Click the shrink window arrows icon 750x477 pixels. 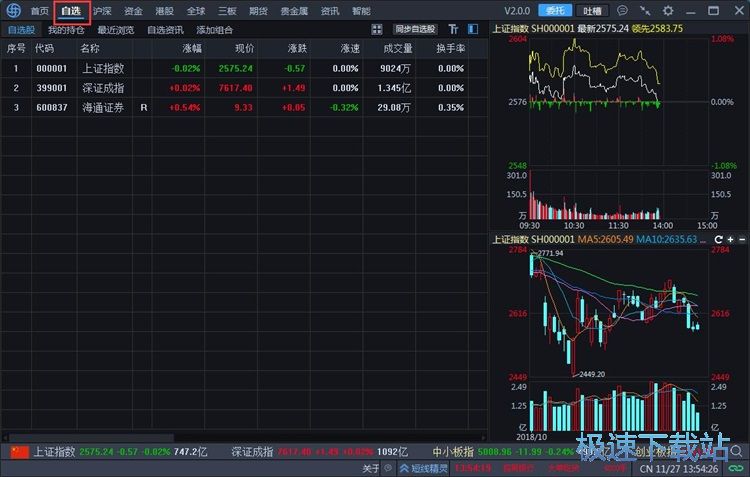coord(645,10)
